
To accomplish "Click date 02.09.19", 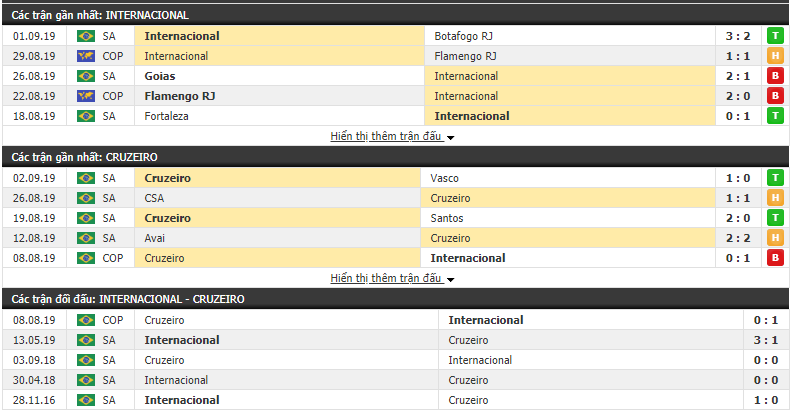I will pyautogui.click(x=34, y=178).
